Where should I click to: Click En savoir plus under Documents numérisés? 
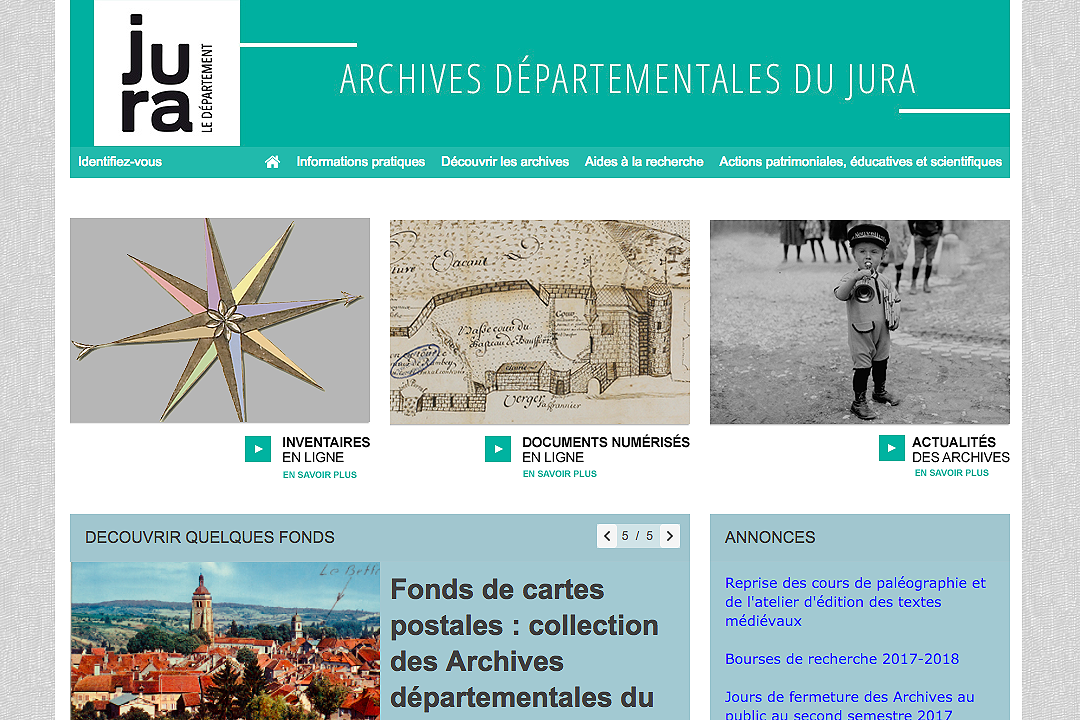pyautogui.click(x=559, y=474)
